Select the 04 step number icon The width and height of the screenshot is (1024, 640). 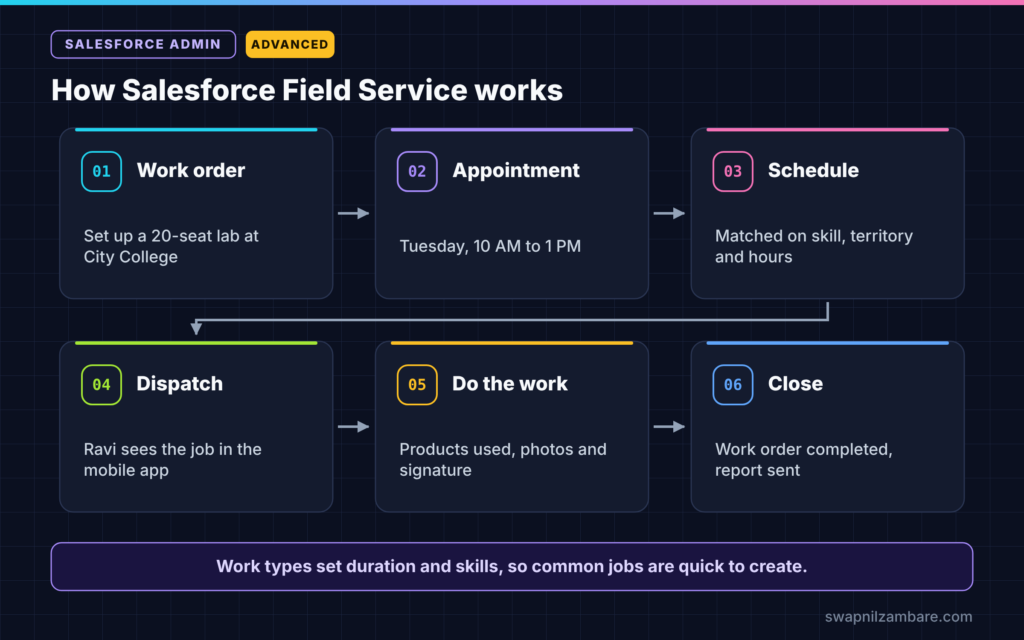pos(101,385)
